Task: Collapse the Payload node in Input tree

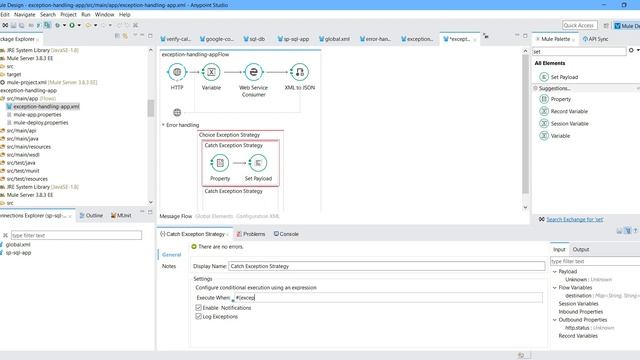Action: pos(555,271)
